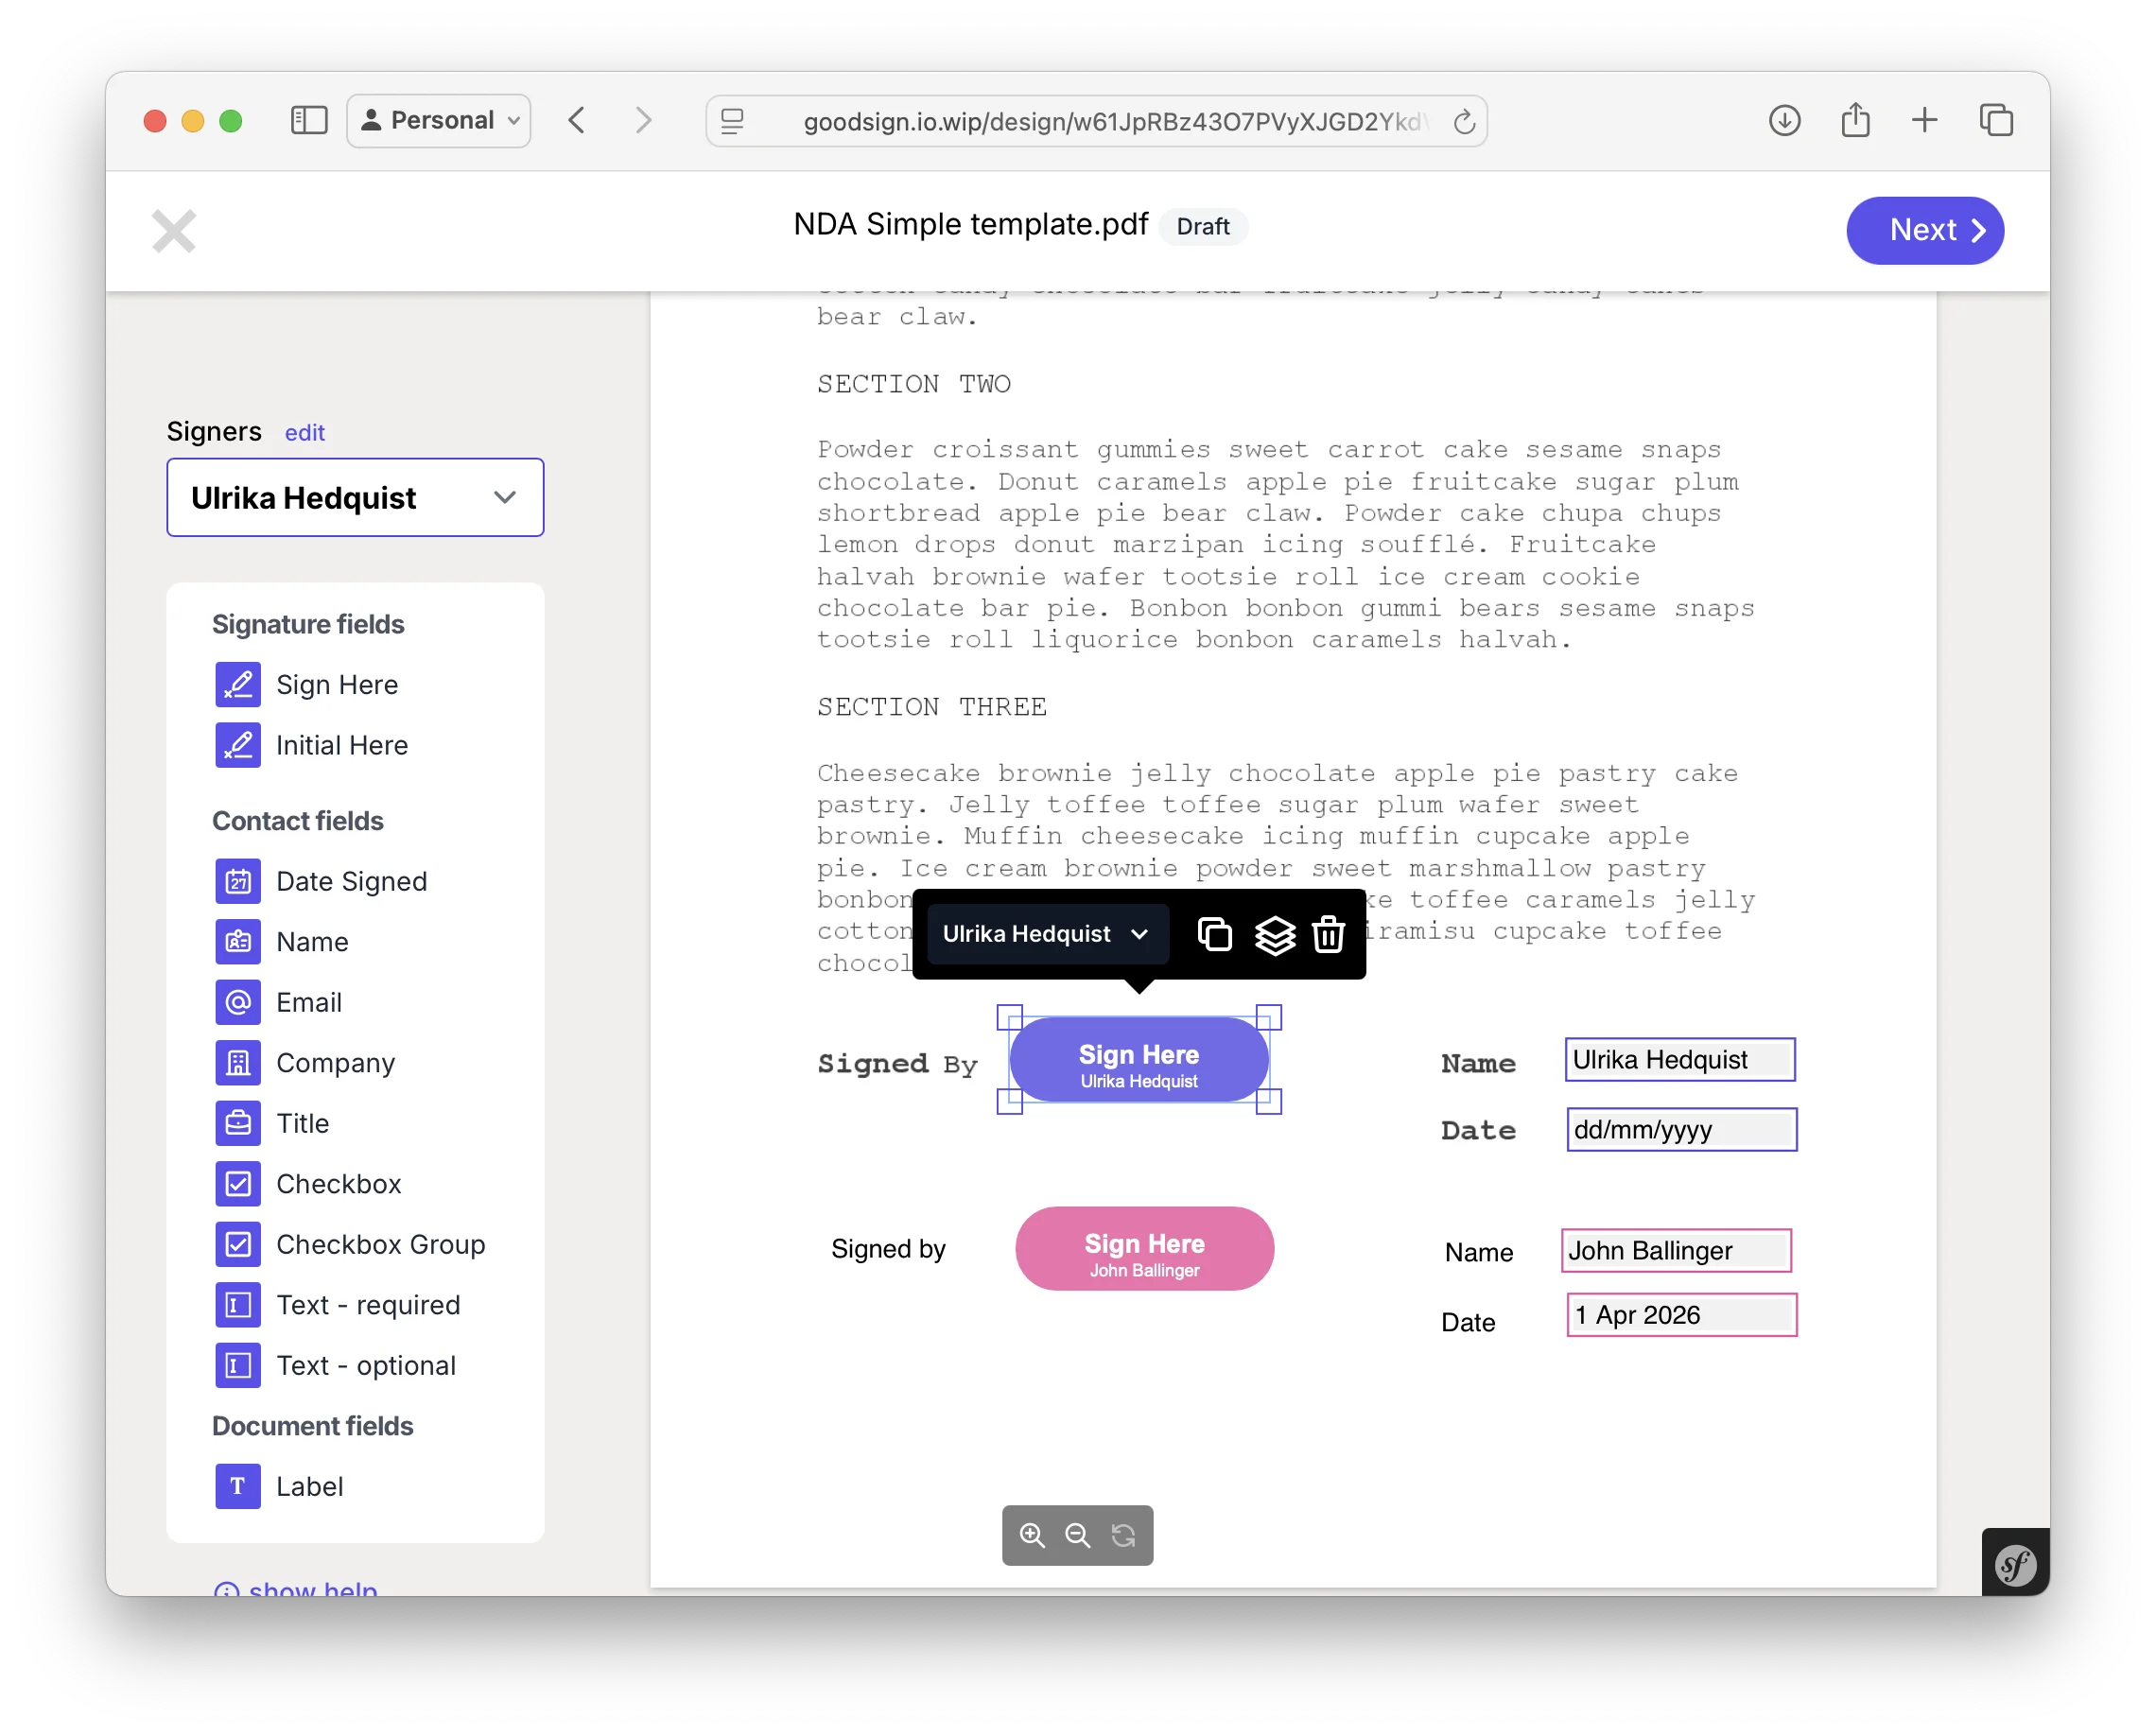The width and height of the screenshot is (2156, 1736).
Task: Delete the selected Sign Here field
Action: [1327, 934]
